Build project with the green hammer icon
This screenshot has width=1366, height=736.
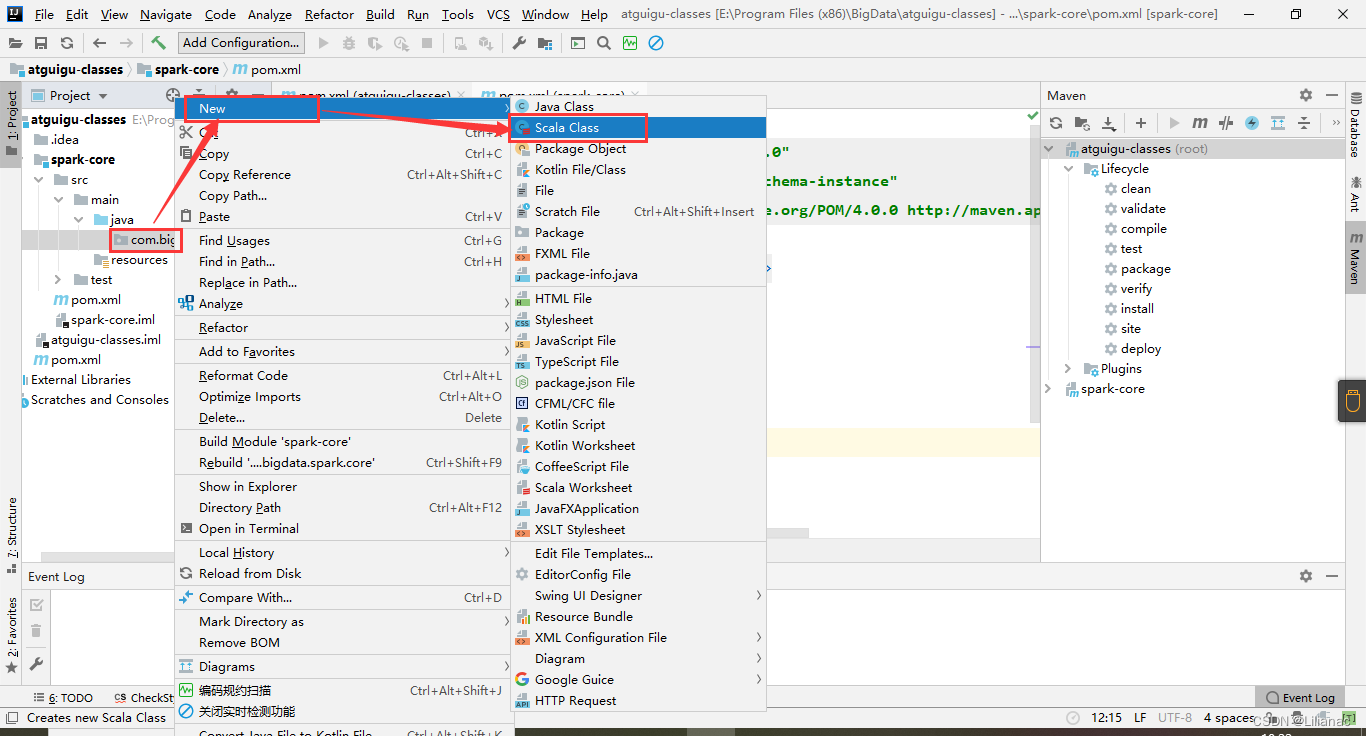click(158, 43)
